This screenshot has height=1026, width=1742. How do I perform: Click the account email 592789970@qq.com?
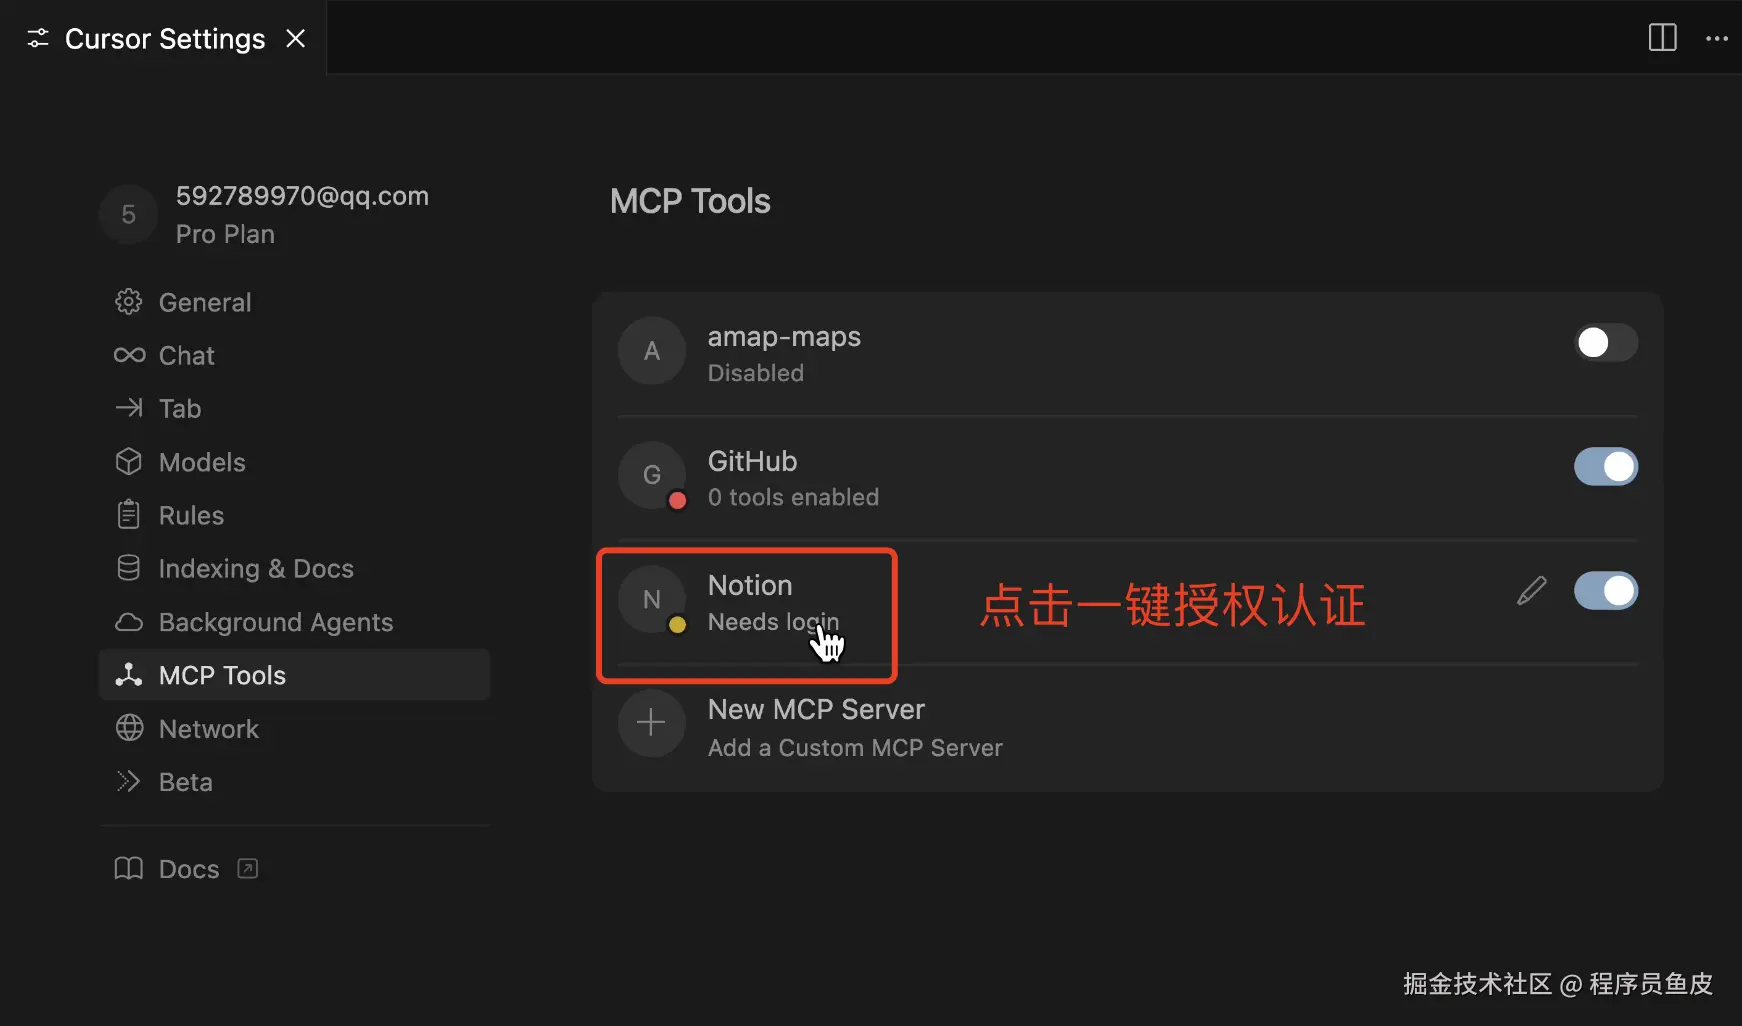[x=302, y=196]
